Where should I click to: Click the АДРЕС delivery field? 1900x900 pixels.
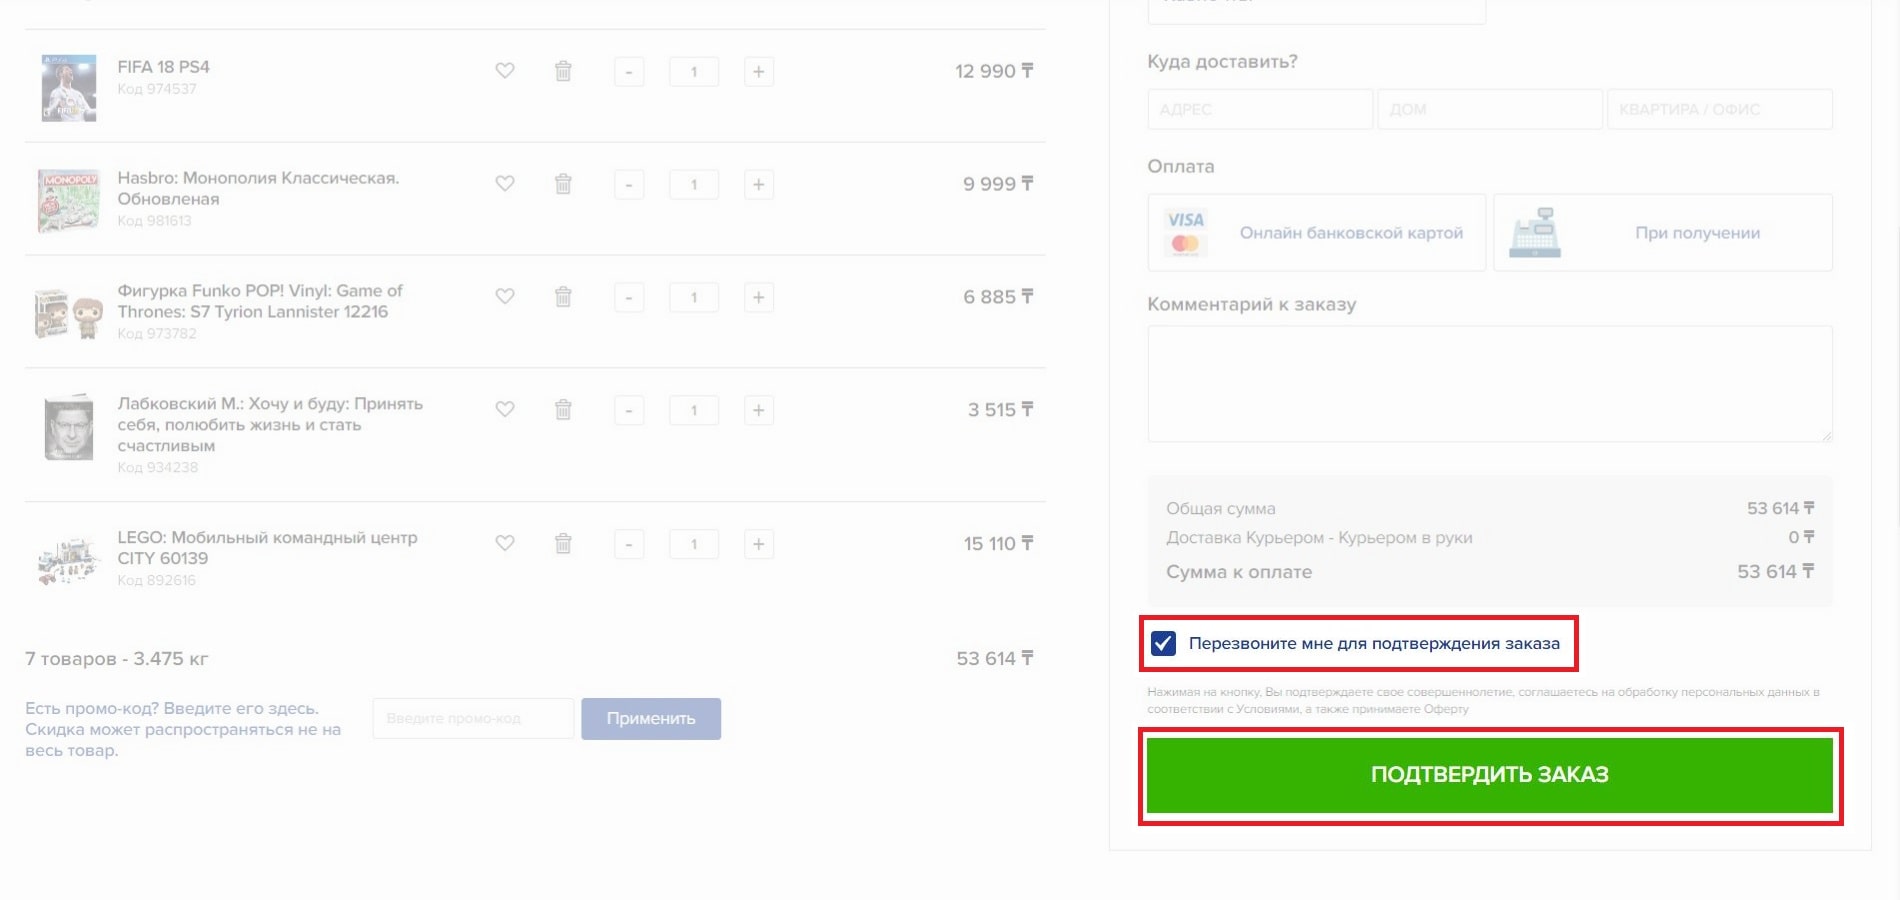(x=1260, y=109)
